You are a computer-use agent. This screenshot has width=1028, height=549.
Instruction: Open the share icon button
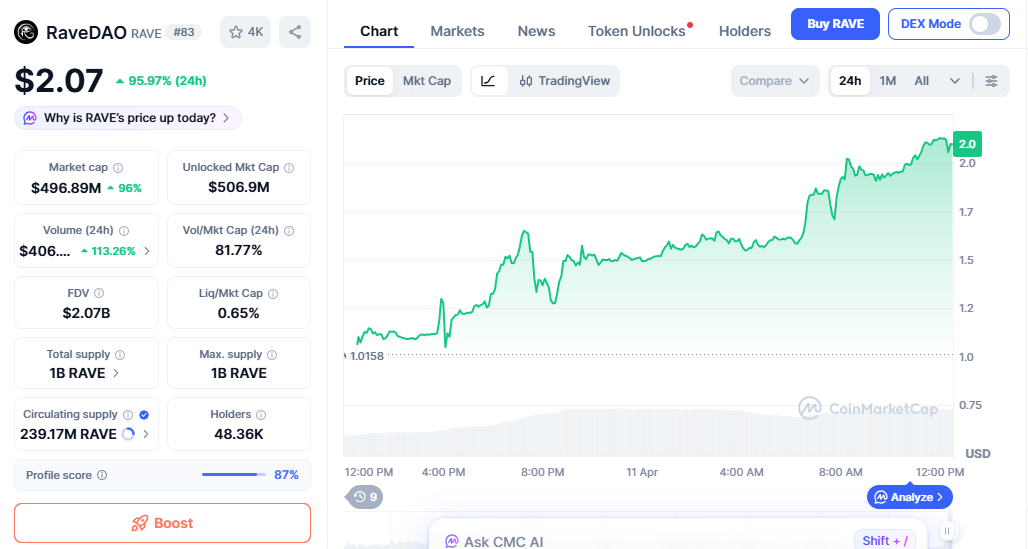[295, 32]
